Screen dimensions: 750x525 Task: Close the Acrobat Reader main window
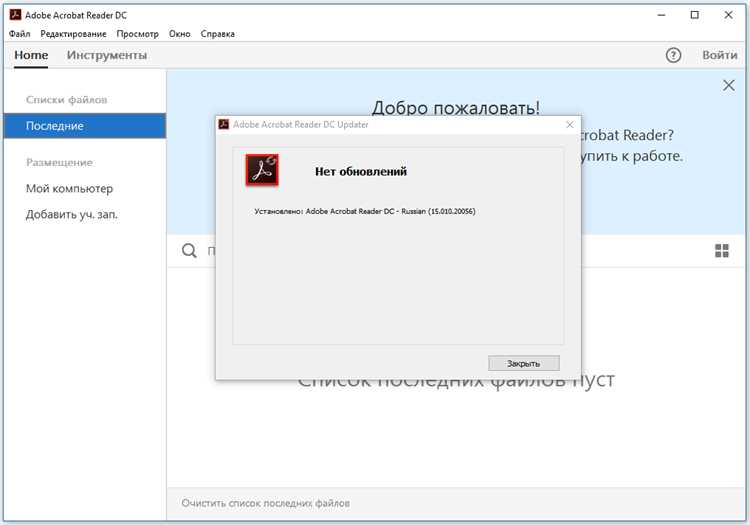click(x=728, y=15)
